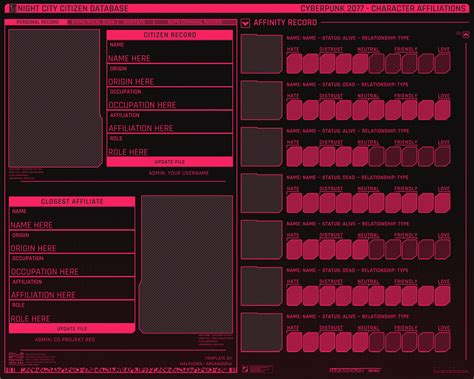Edit the Citizen Record ORIGIN HERE field
Screen dimensions: 474x379
170,75
